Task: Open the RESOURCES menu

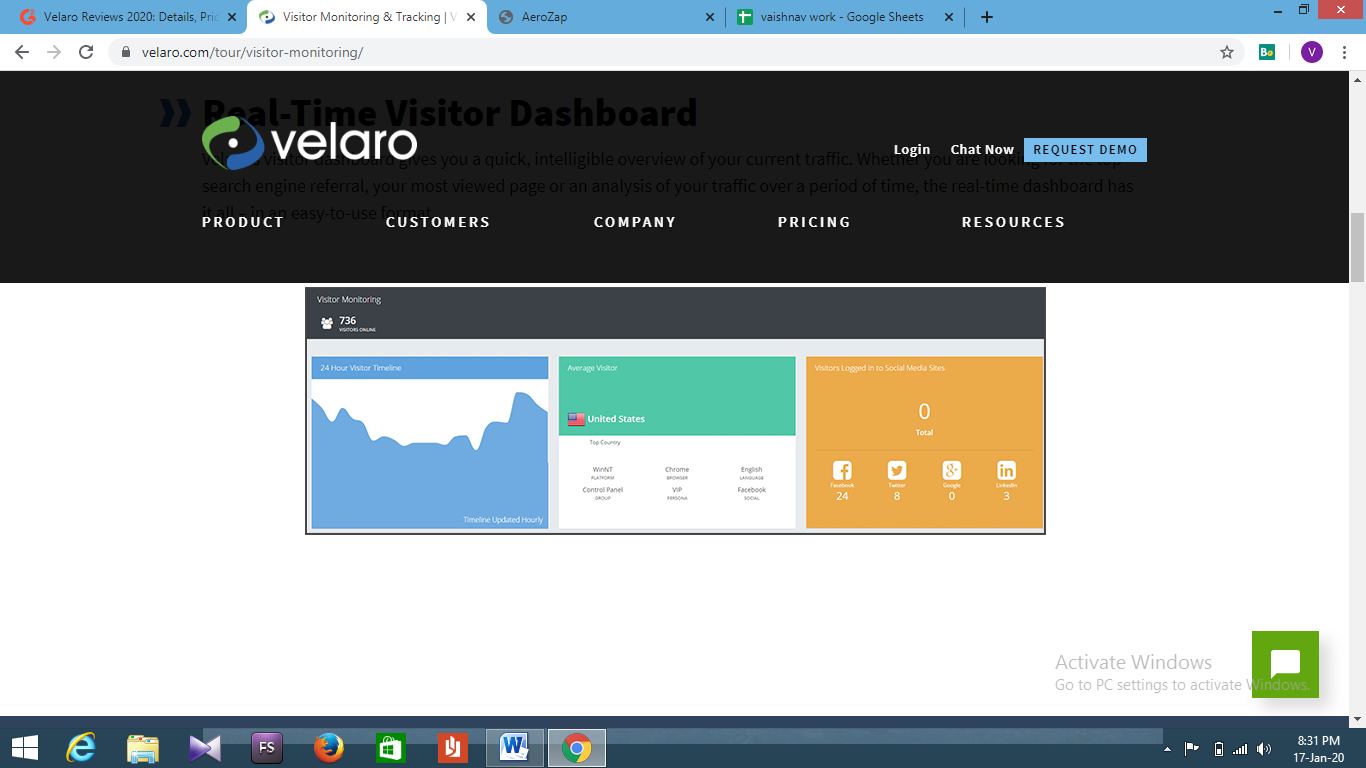Action: point(1013,222)
